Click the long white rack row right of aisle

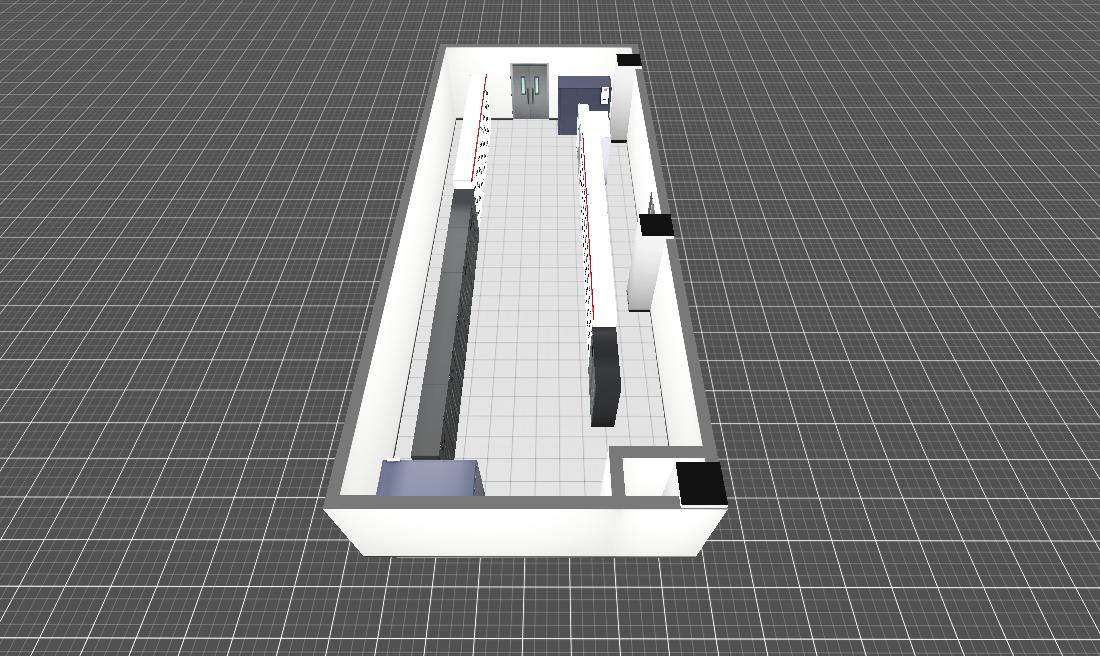click(x=592, y=220)
